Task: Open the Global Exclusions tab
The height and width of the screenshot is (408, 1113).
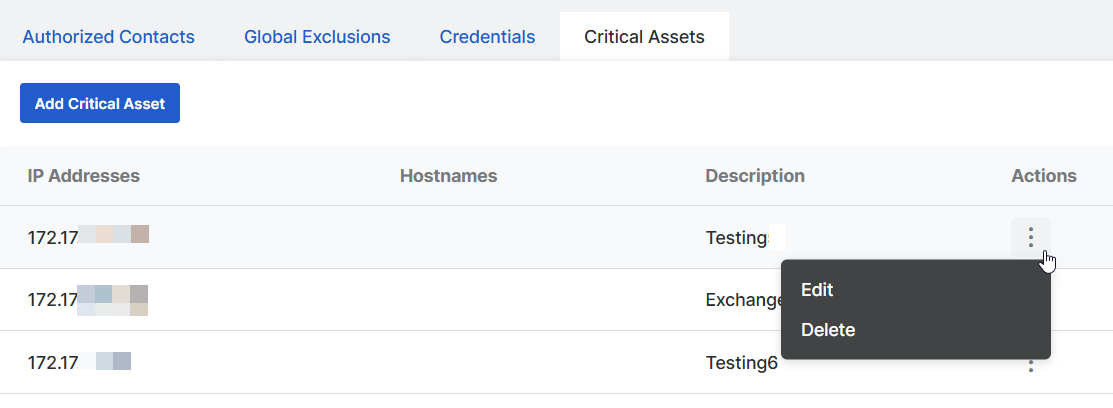Action: [x=317, y=37]
